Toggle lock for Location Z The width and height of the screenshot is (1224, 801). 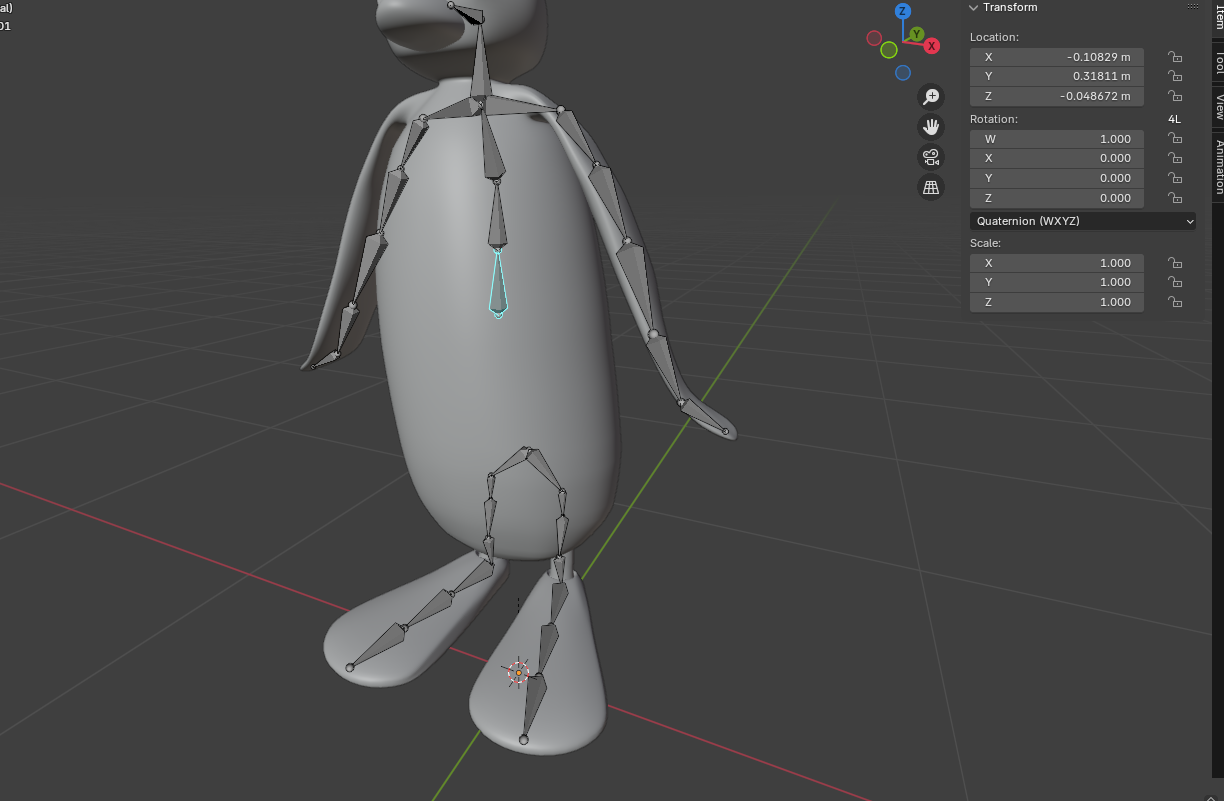click(x=1175, y=96)
